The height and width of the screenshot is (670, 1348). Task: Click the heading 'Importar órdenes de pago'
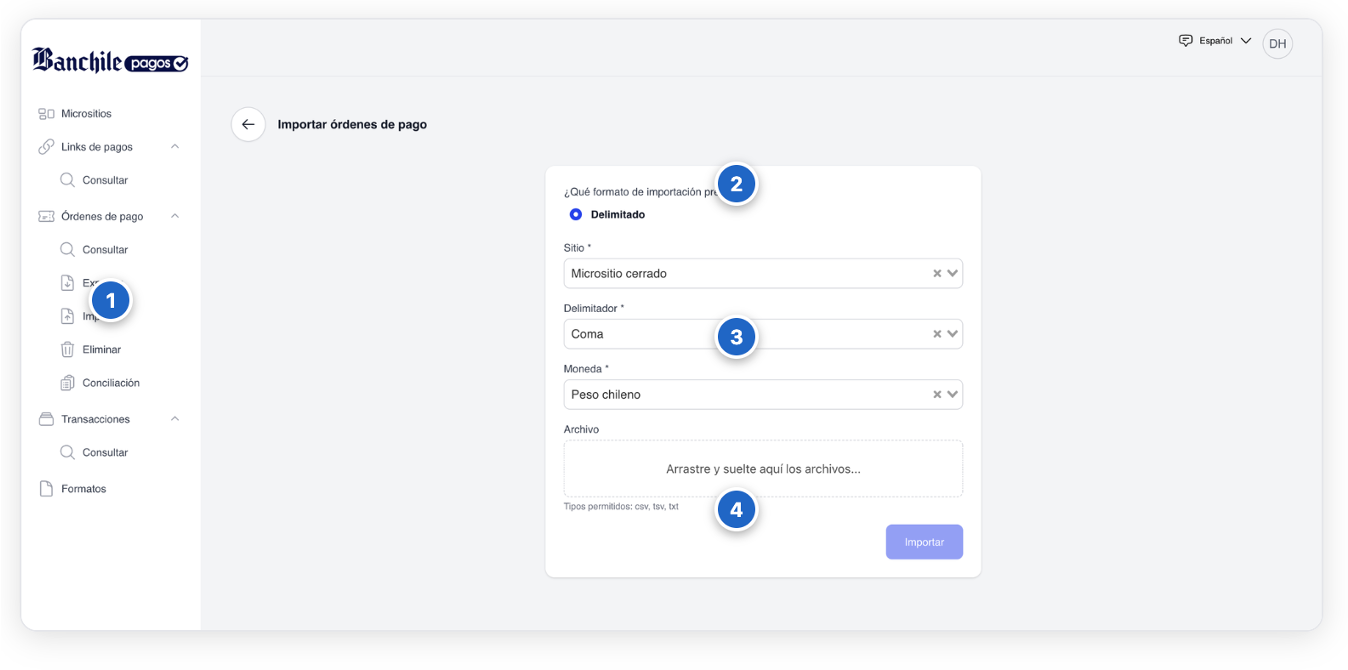352,125
